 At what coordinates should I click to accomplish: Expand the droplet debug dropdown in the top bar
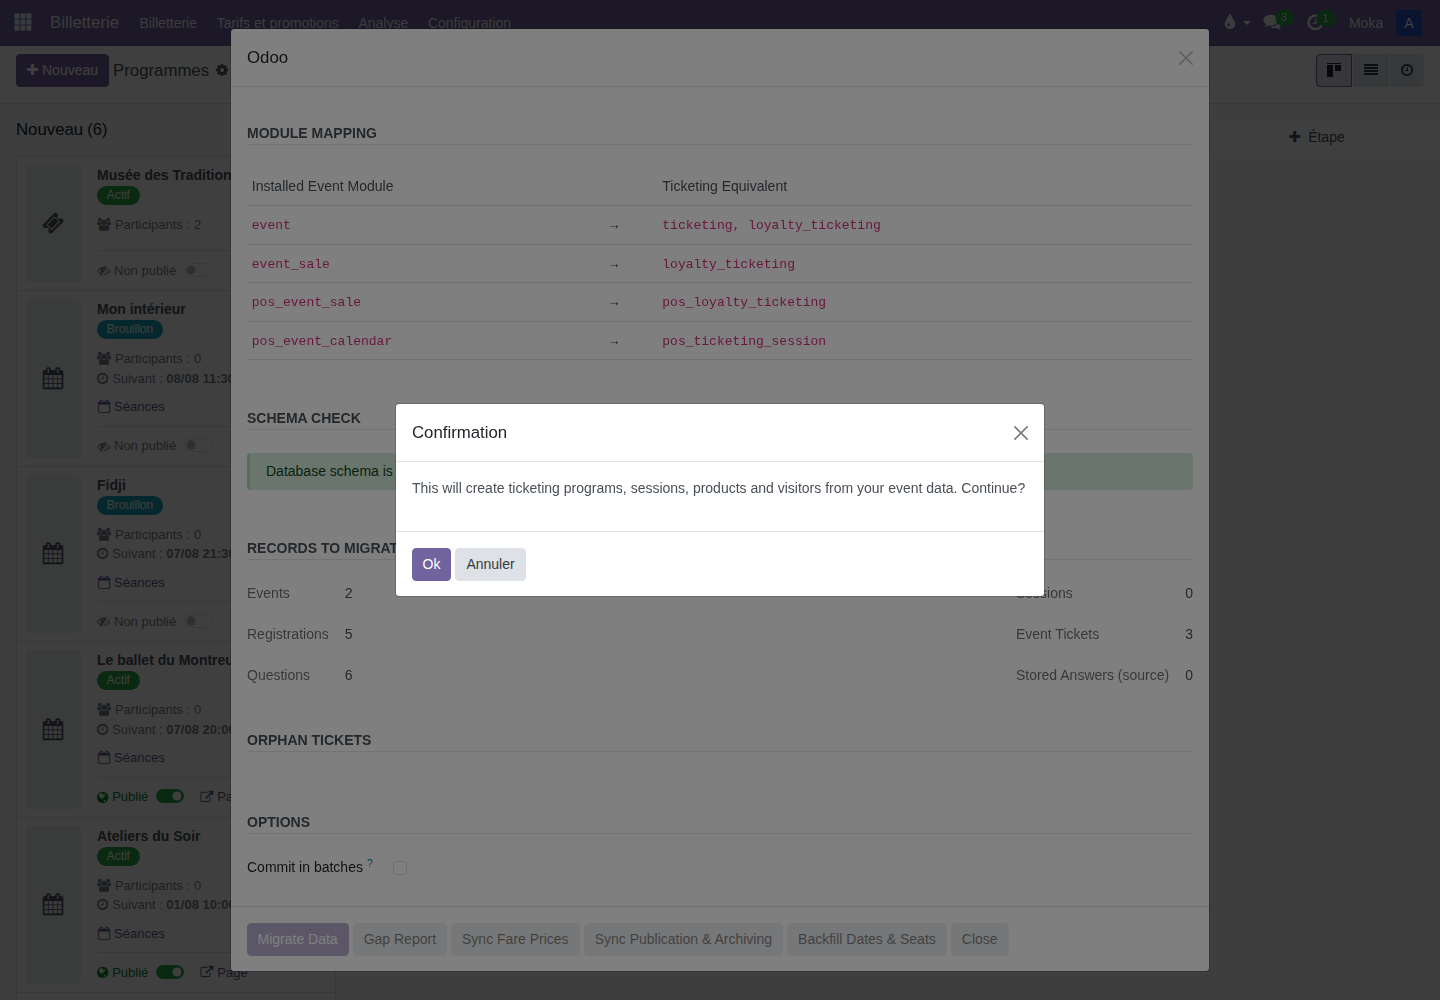pyautogui.click(x=1237, y=22)
